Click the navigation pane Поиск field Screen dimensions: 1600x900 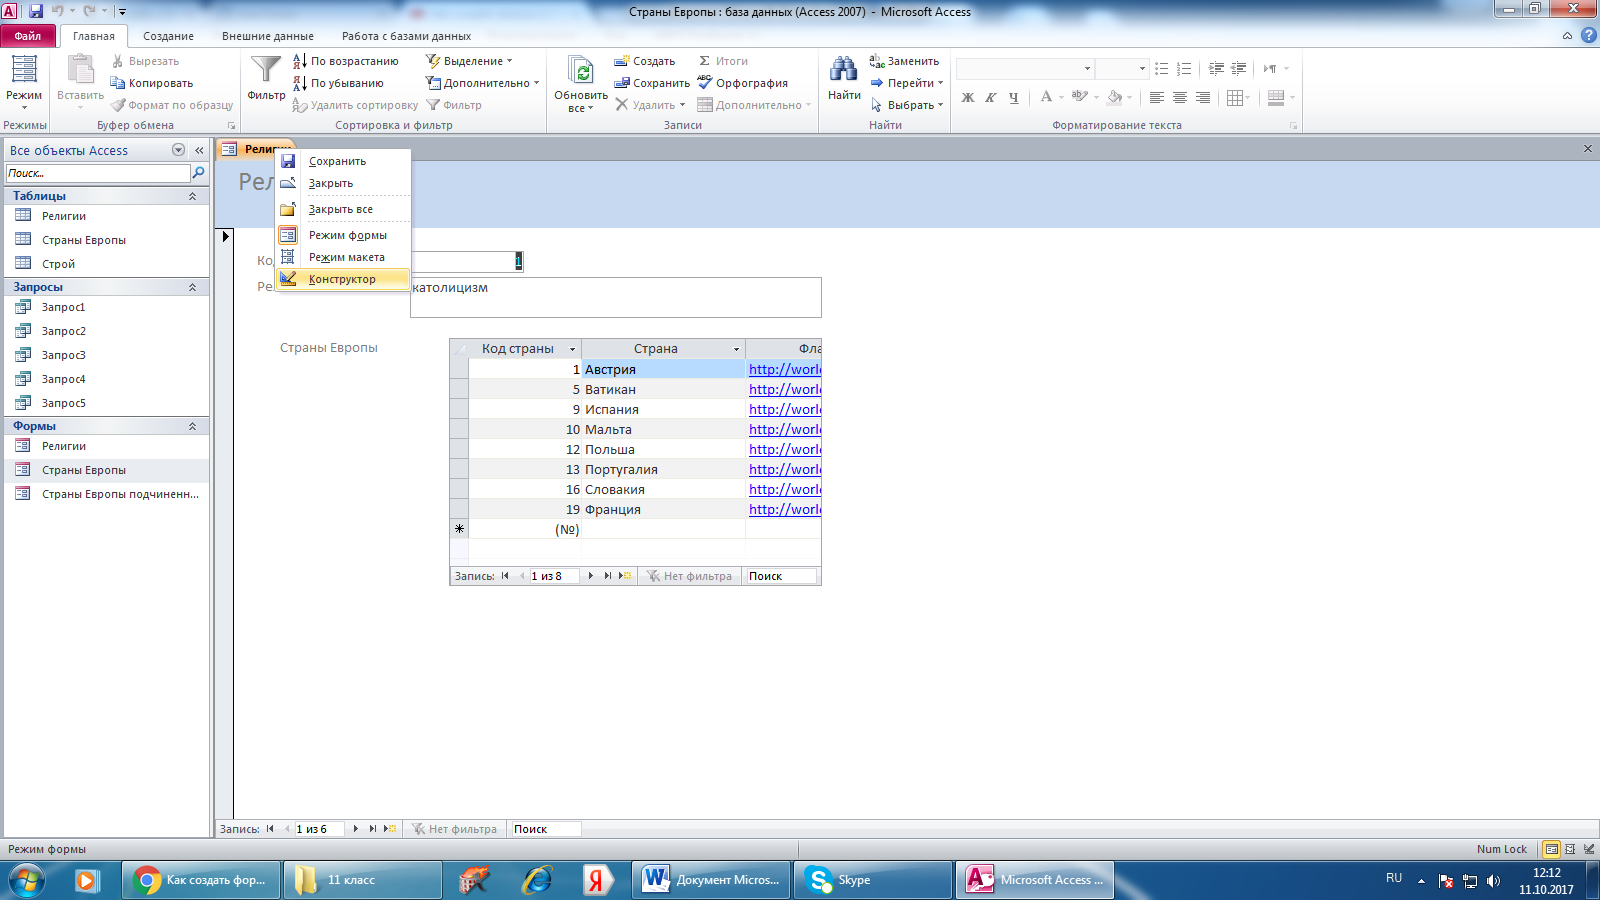click(x=98, y=173)
